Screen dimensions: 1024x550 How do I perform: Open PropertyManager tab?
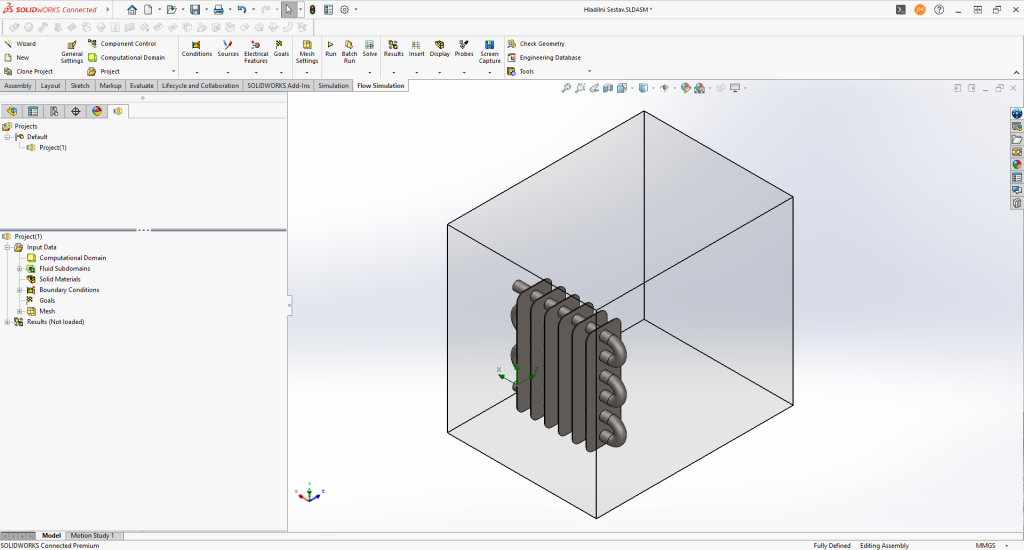(x=33, y=111)
